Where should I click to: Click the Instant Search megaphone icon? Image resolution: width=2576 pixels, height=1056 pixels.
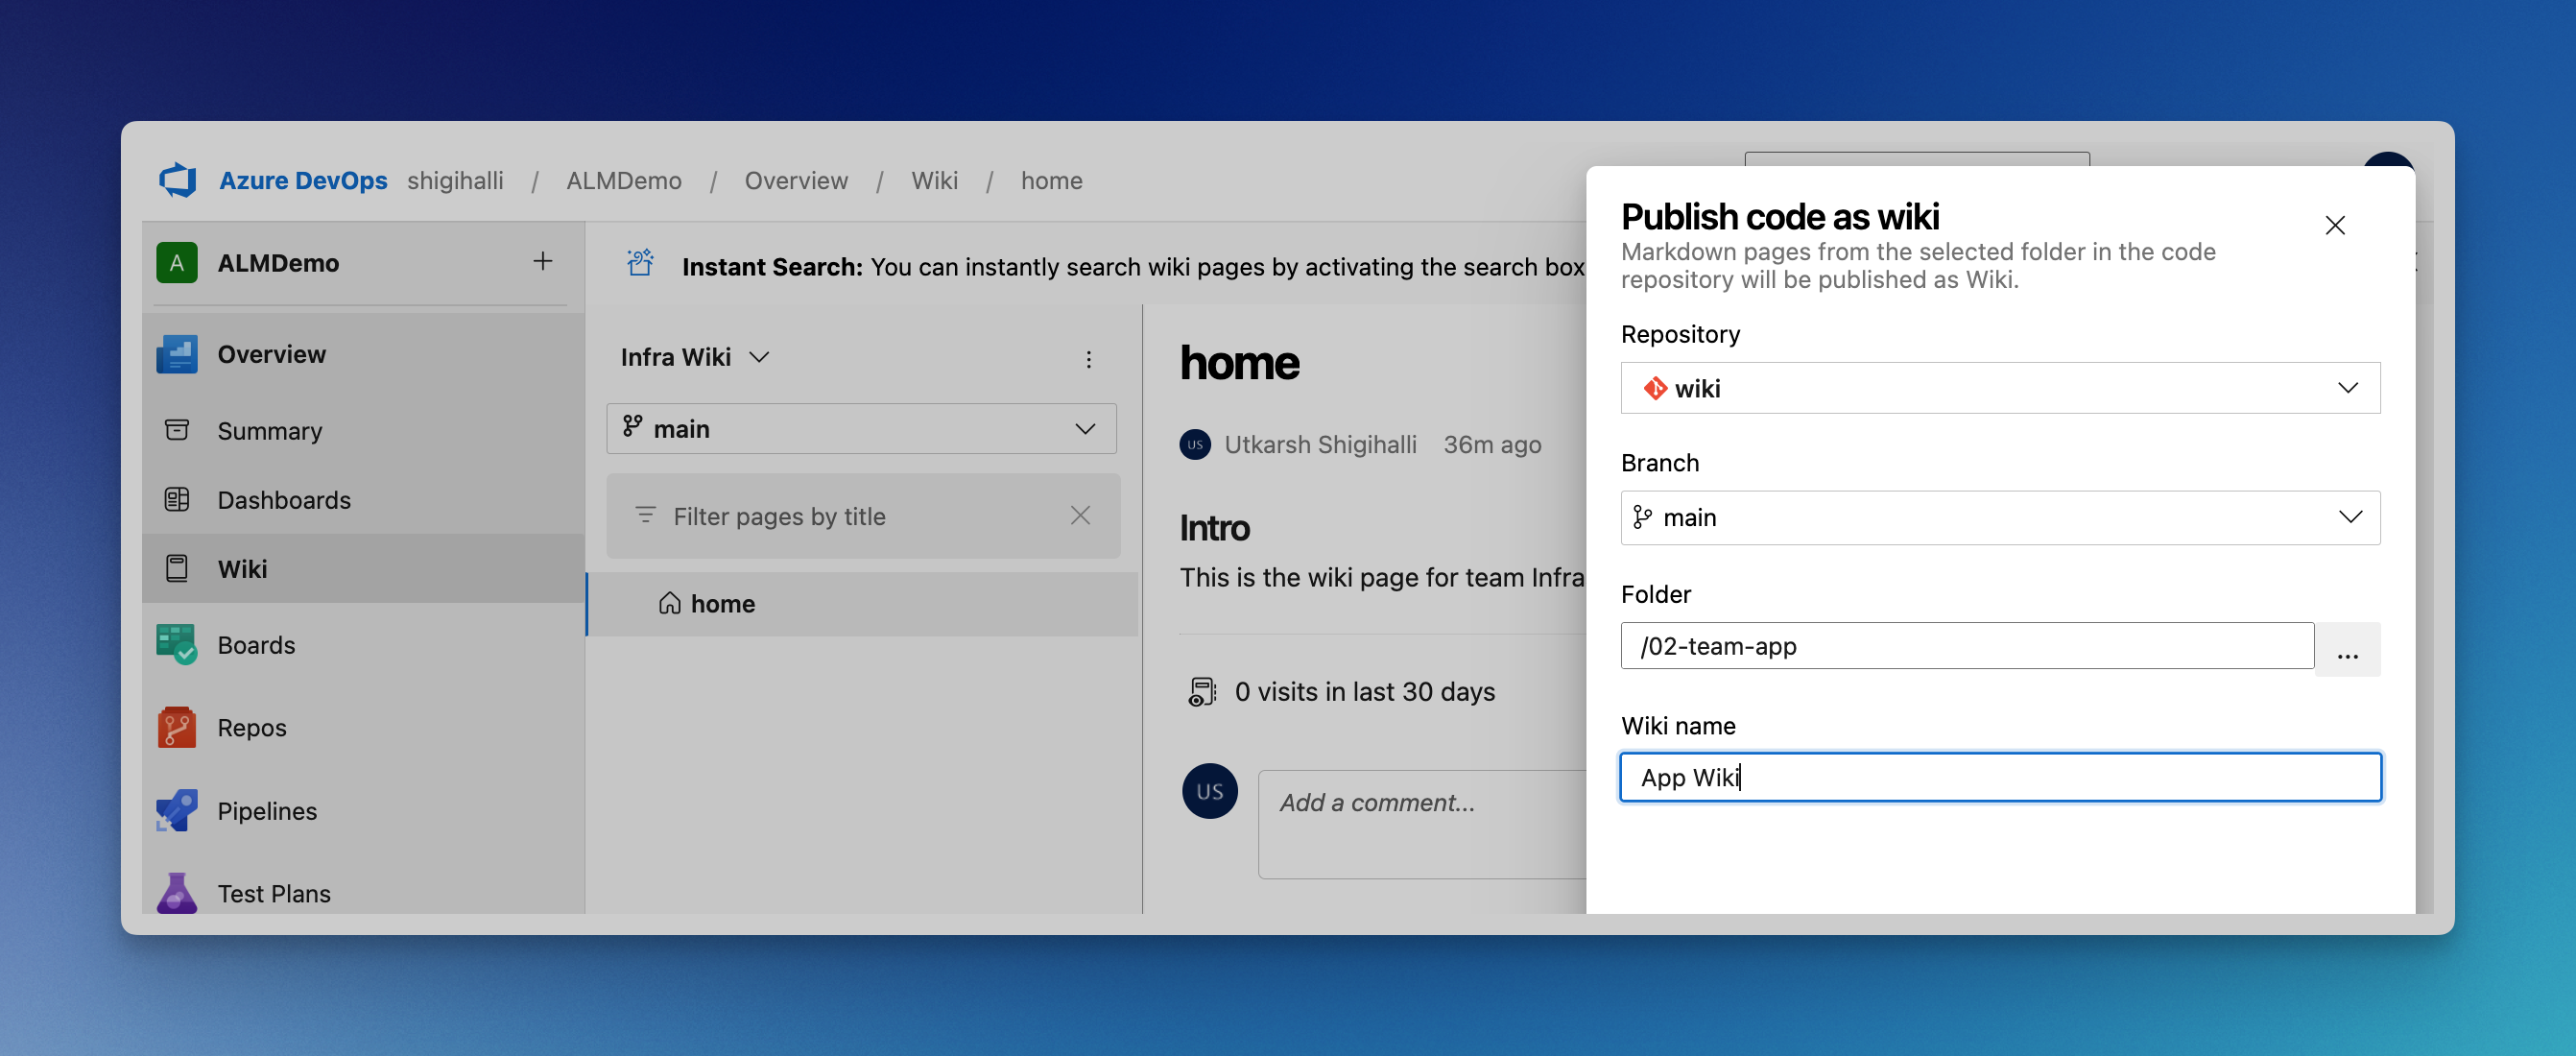tap(639, 262)
